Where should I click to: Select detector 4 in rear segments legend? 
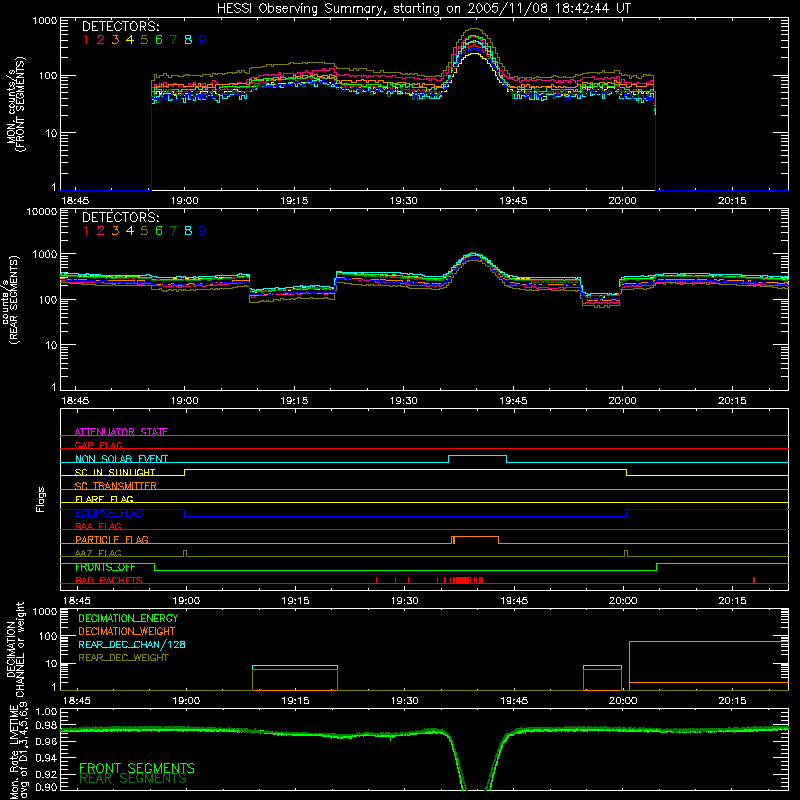pos(130,231)
